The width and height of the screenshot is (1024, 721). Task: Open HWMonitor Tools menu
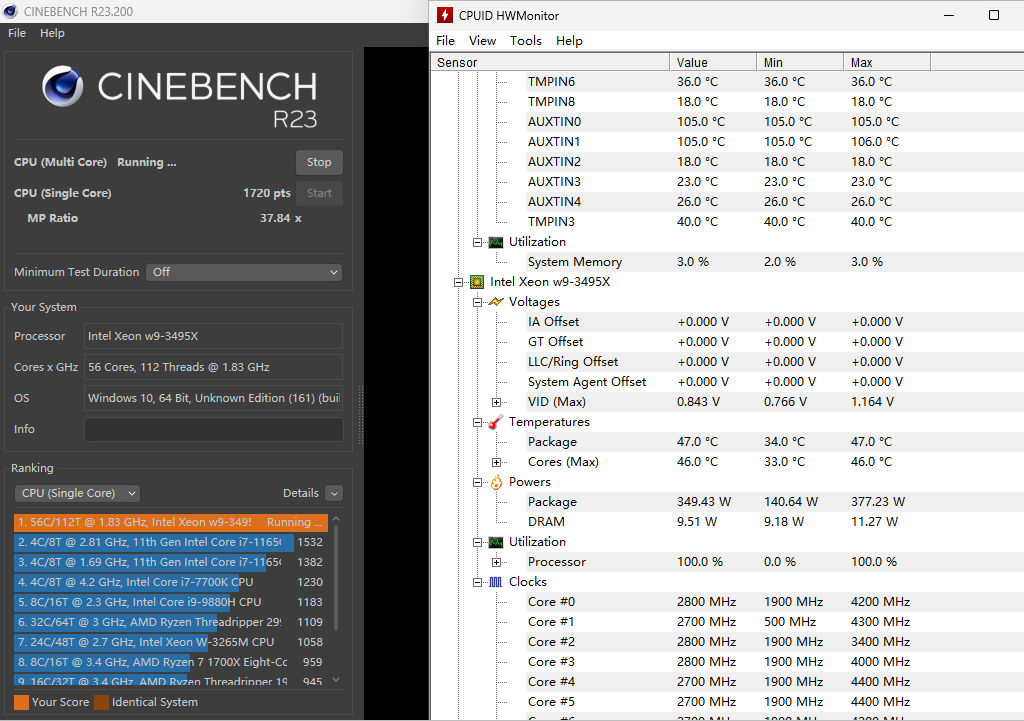click(x=526, y=40)
